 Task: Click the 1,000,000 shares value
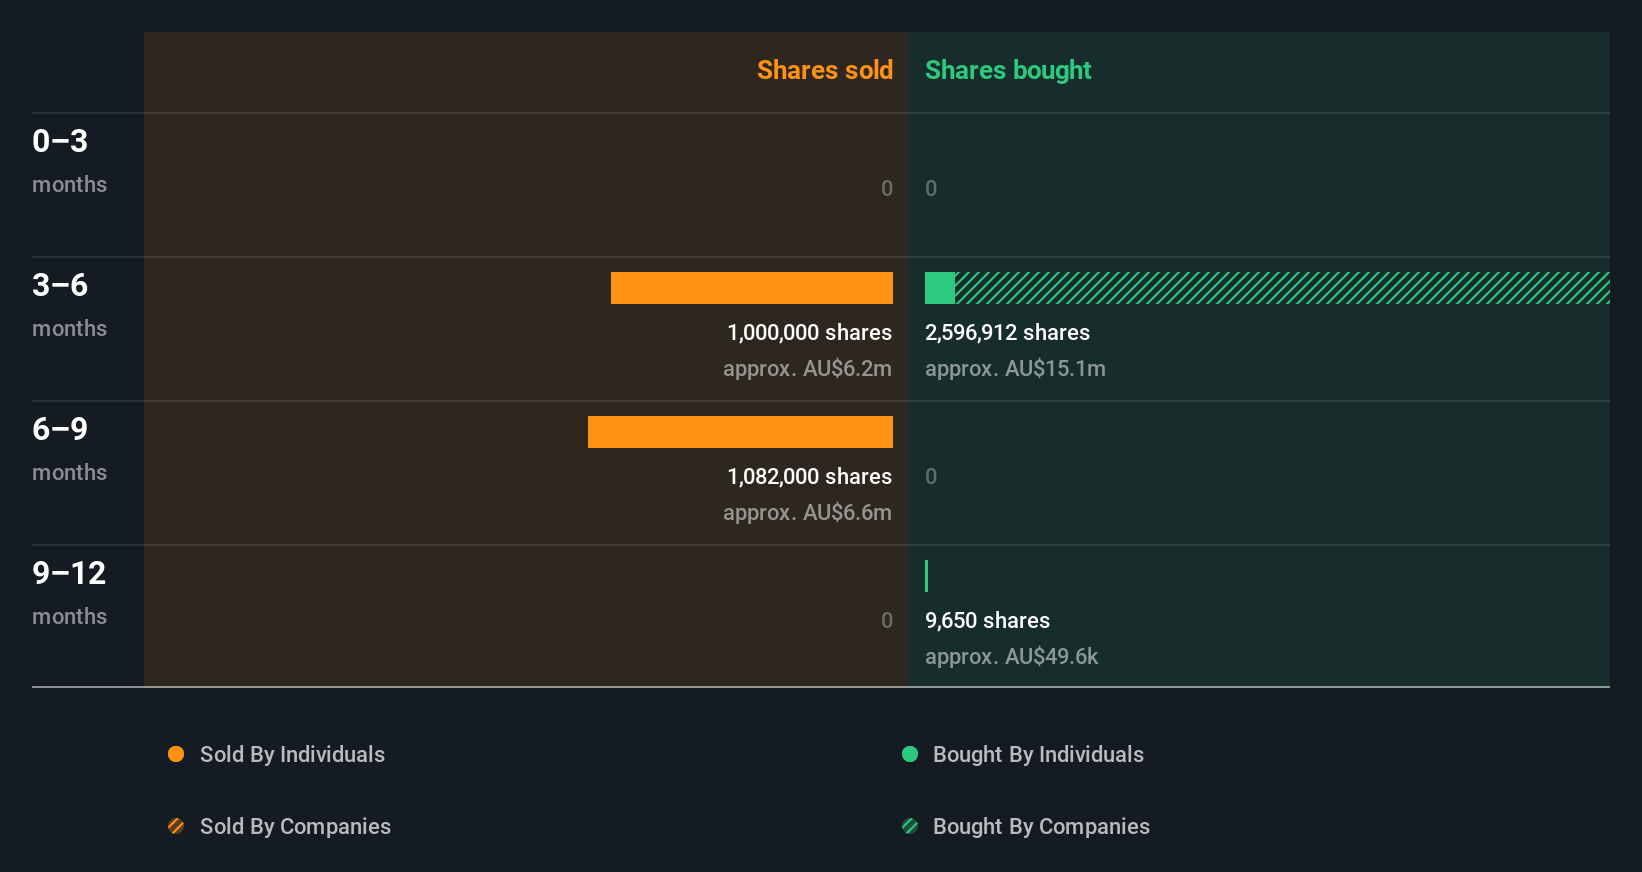tap(810, 333)
